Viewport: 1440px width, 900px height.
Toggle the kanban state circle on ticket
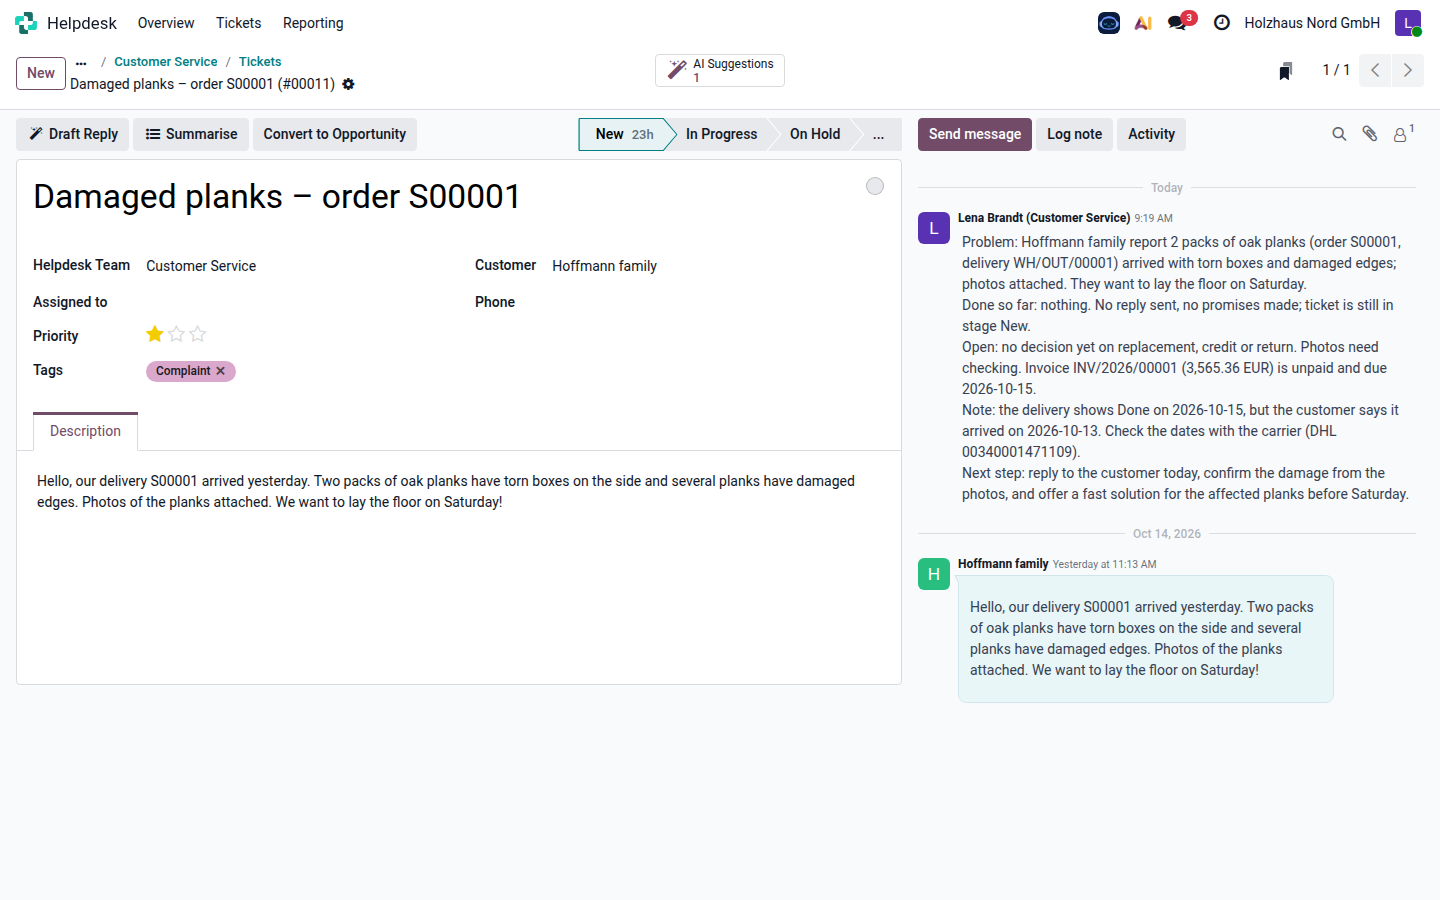[875, 186]
